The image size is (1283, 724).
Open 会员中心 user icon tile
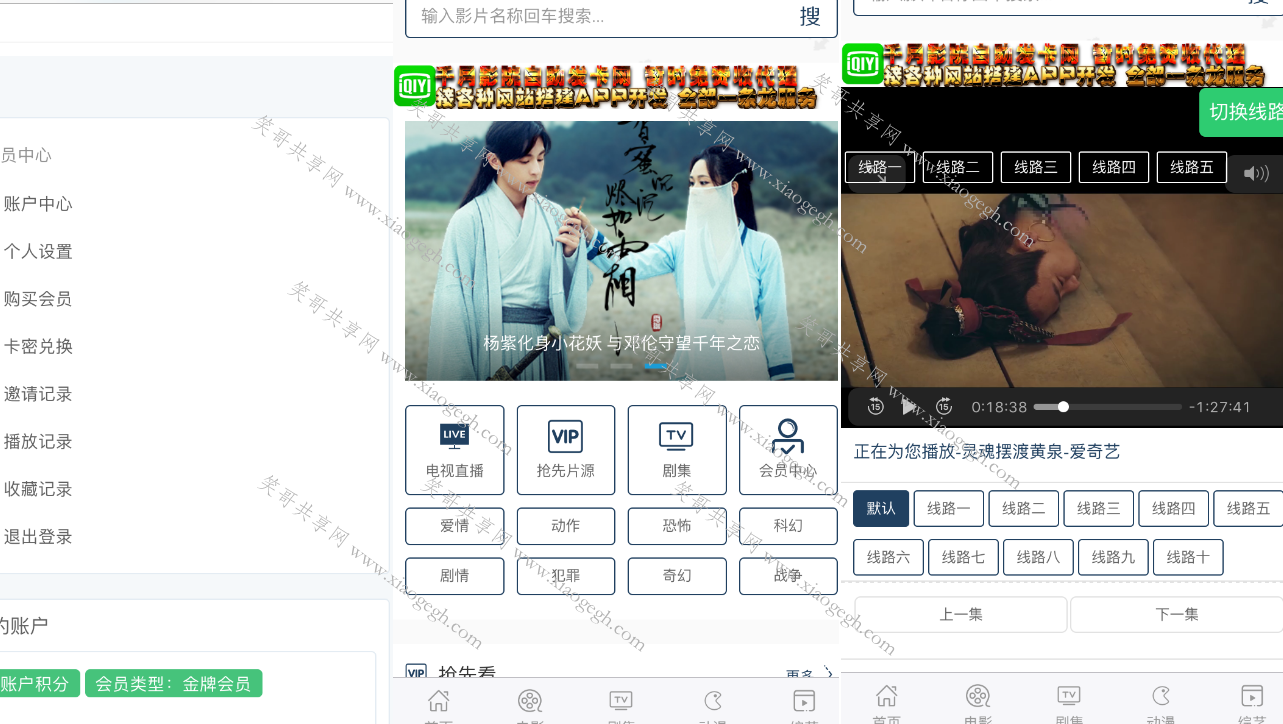tap(788, 450)
